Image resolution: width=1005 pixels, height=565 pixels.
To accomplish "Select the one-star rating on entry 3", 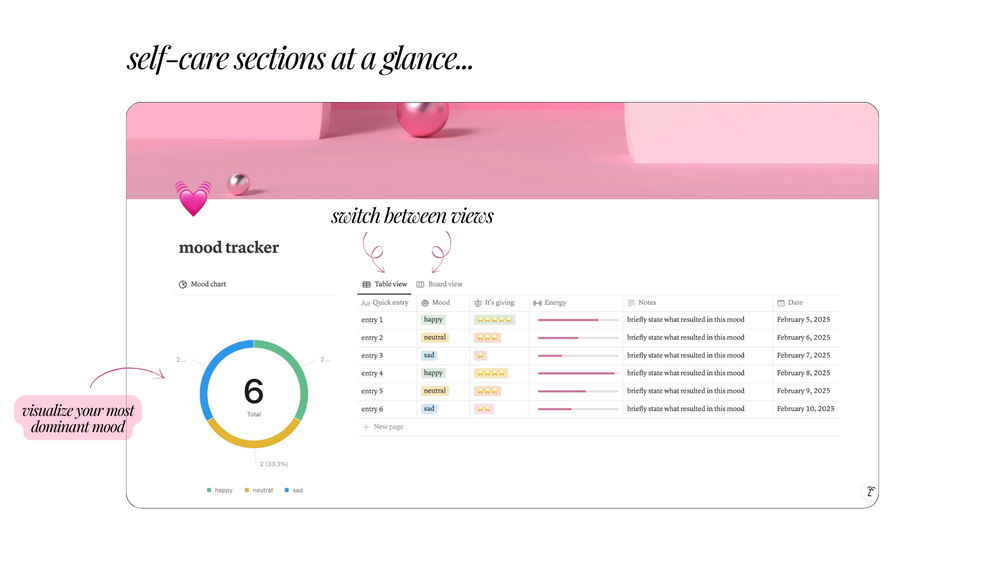I will click(480, 356).
